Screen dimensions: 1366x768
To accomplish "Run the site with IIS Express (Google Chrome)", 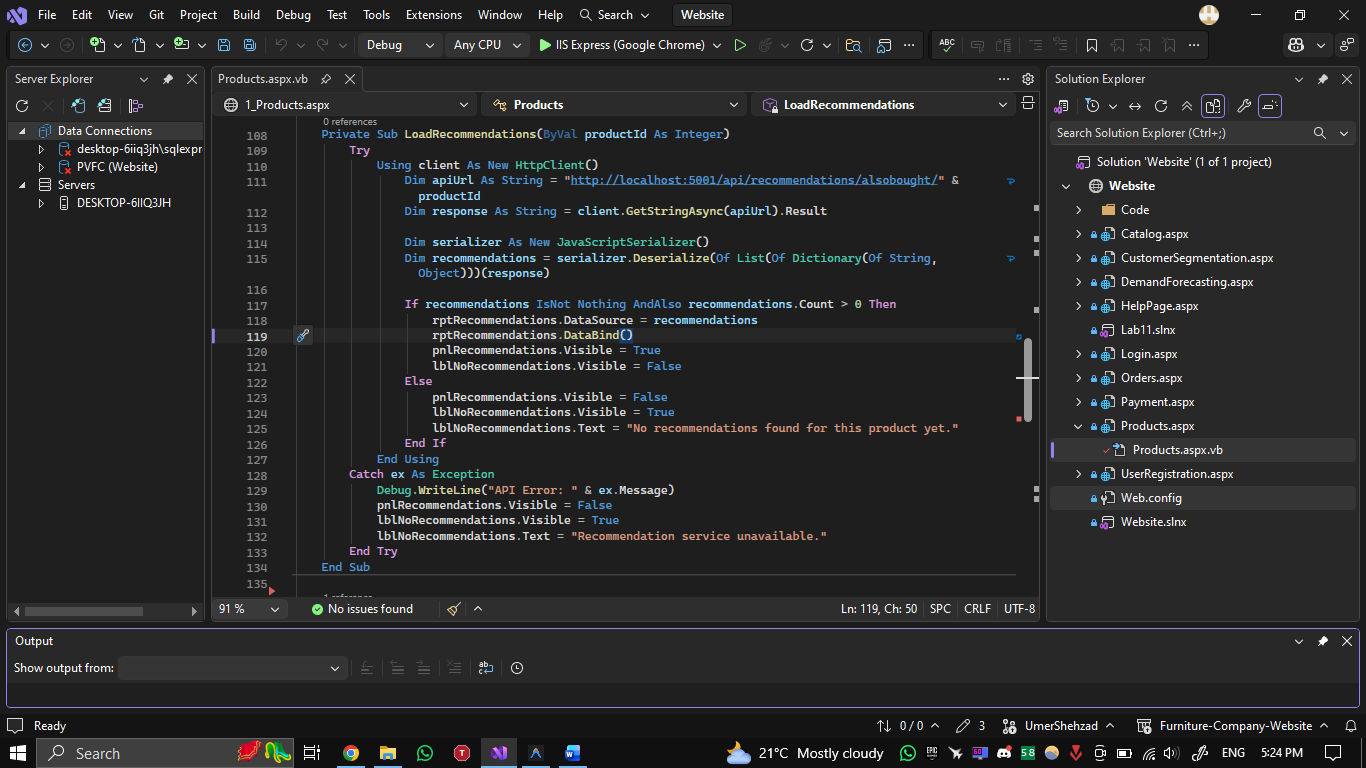I will (622, 45).
